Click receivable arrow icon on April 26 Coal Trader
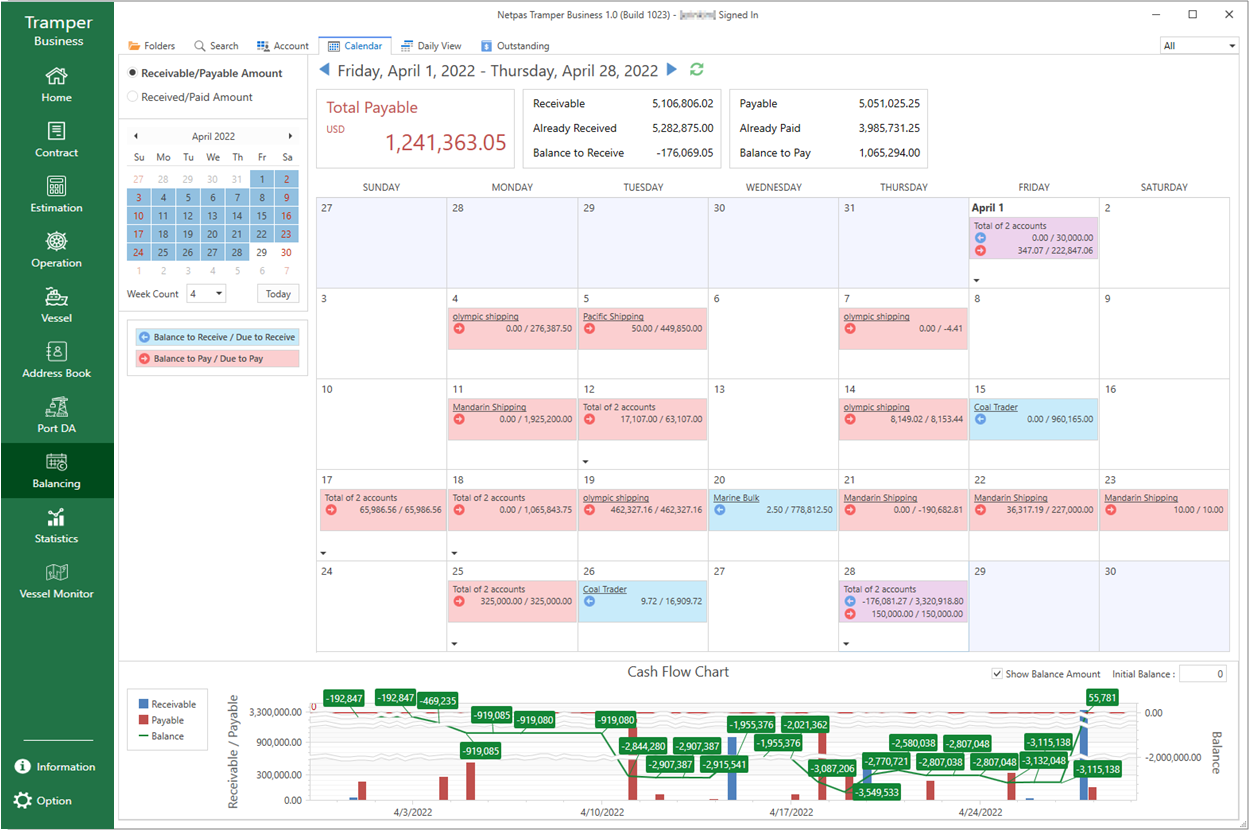Screen dimensions: 1249x830 [x=589, y=601]
